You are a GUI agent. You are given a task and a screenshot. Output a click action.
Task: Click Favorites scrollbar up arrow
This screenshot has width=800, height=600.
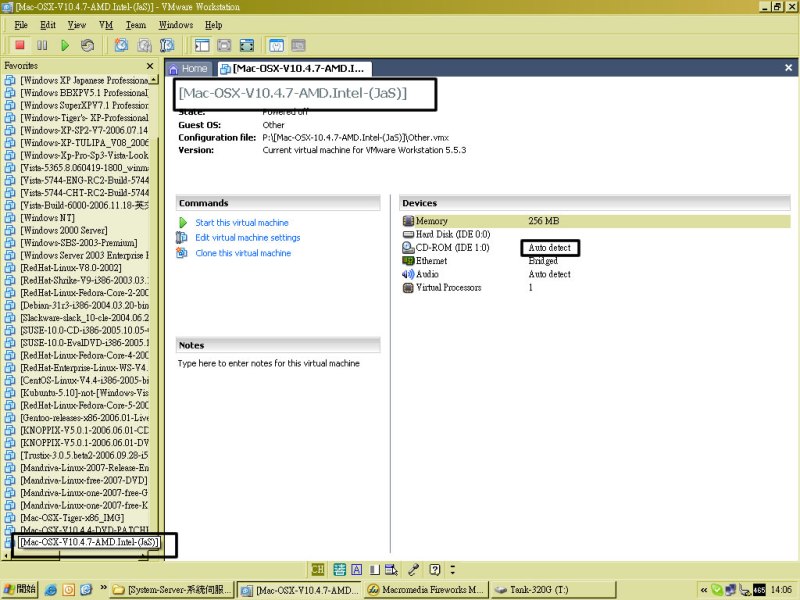(x=154, y=80)
